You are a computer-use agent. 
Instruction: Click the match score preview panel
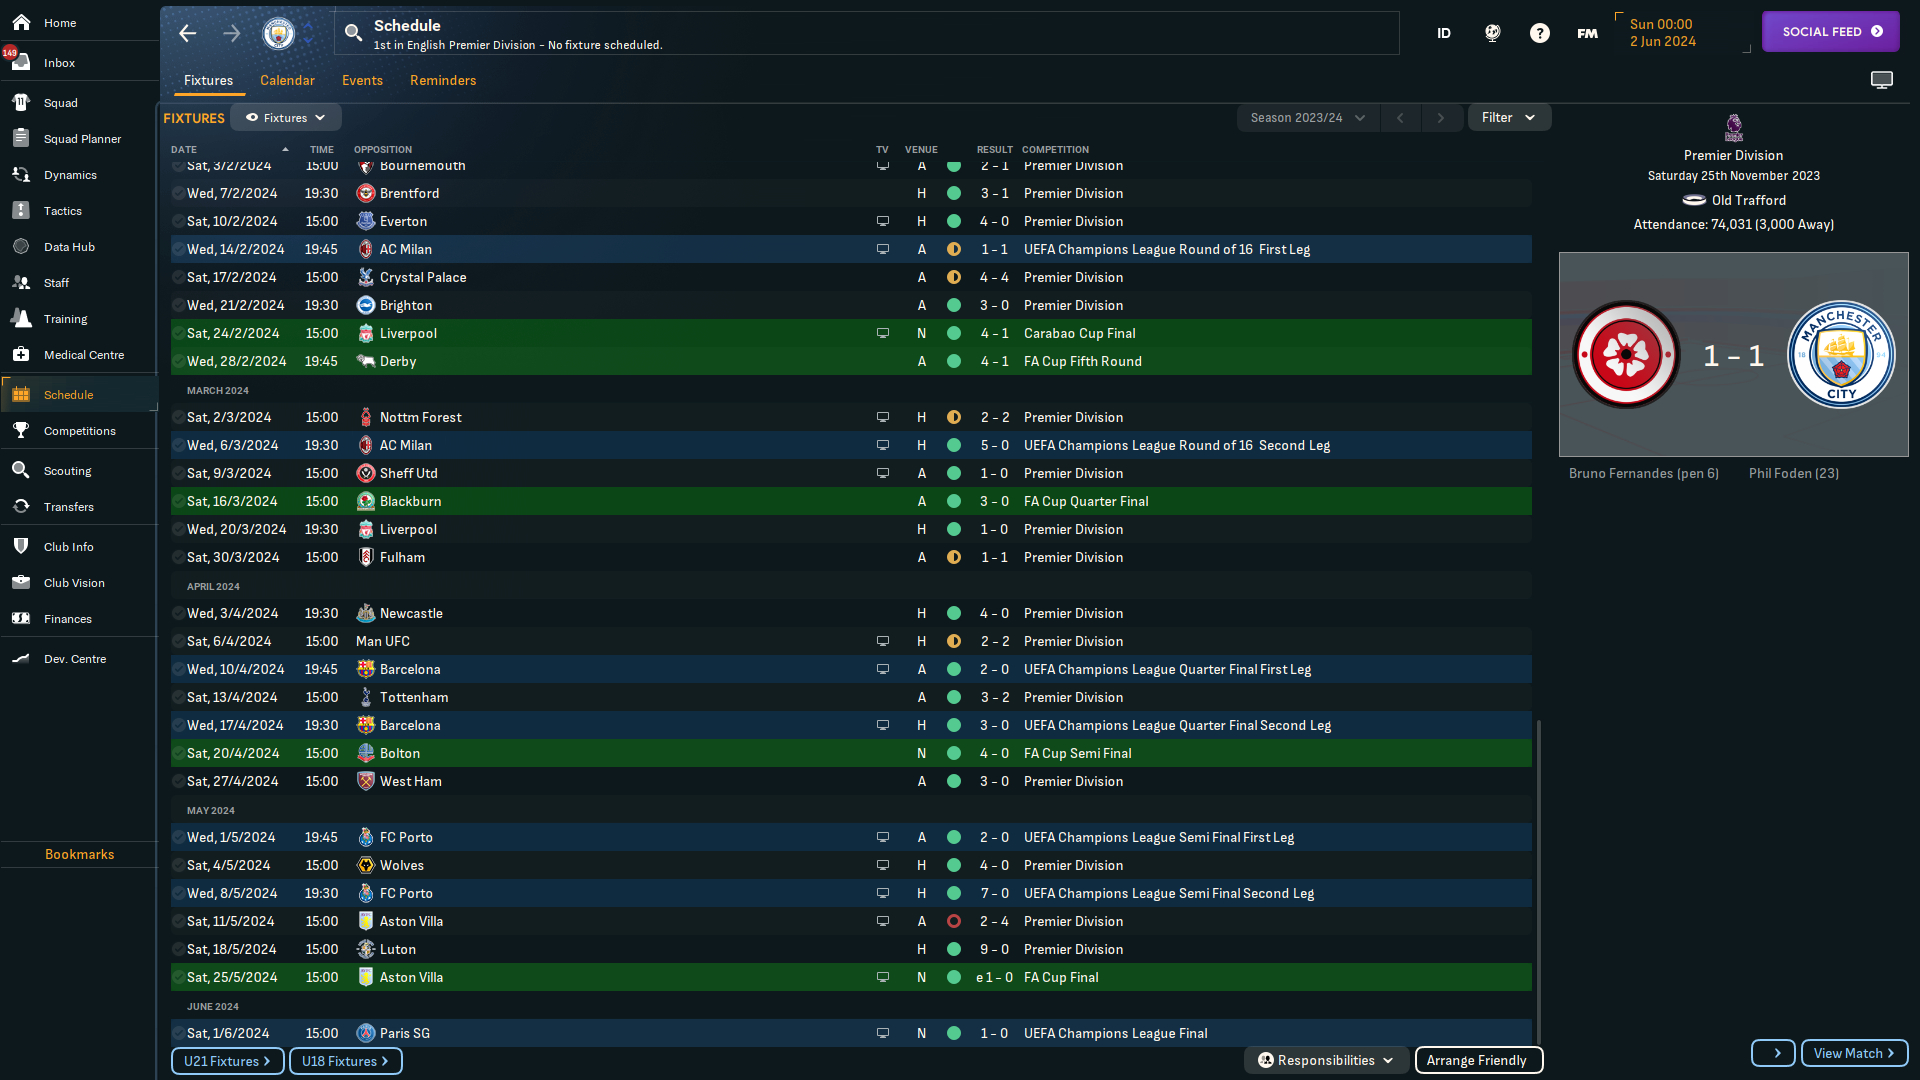point(1733,354)
